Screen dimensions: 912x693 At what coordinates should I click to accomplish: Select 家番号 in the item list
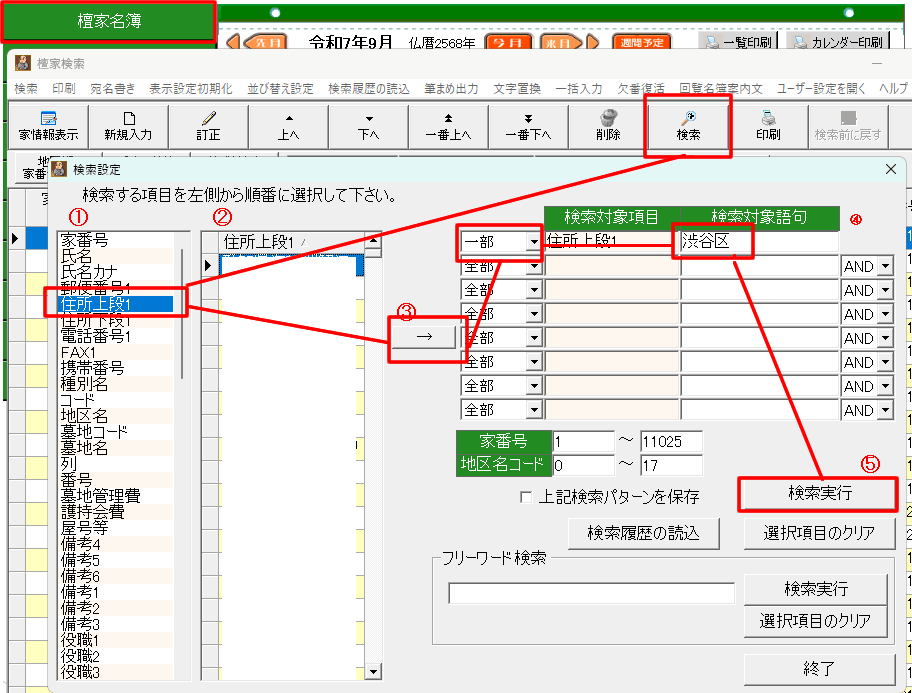(x=116, y=240)
